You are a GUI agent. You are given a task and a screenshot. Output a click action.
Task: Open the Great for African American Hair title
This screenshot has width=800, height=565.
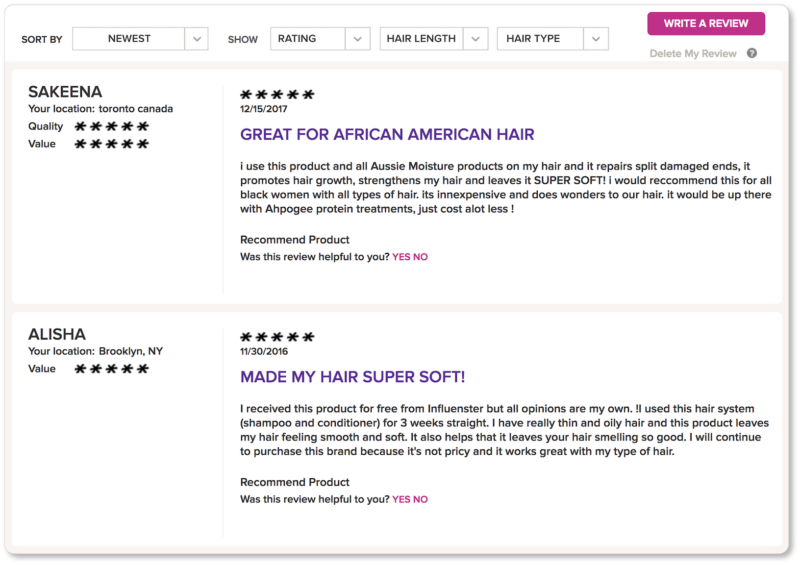point(387,134)
